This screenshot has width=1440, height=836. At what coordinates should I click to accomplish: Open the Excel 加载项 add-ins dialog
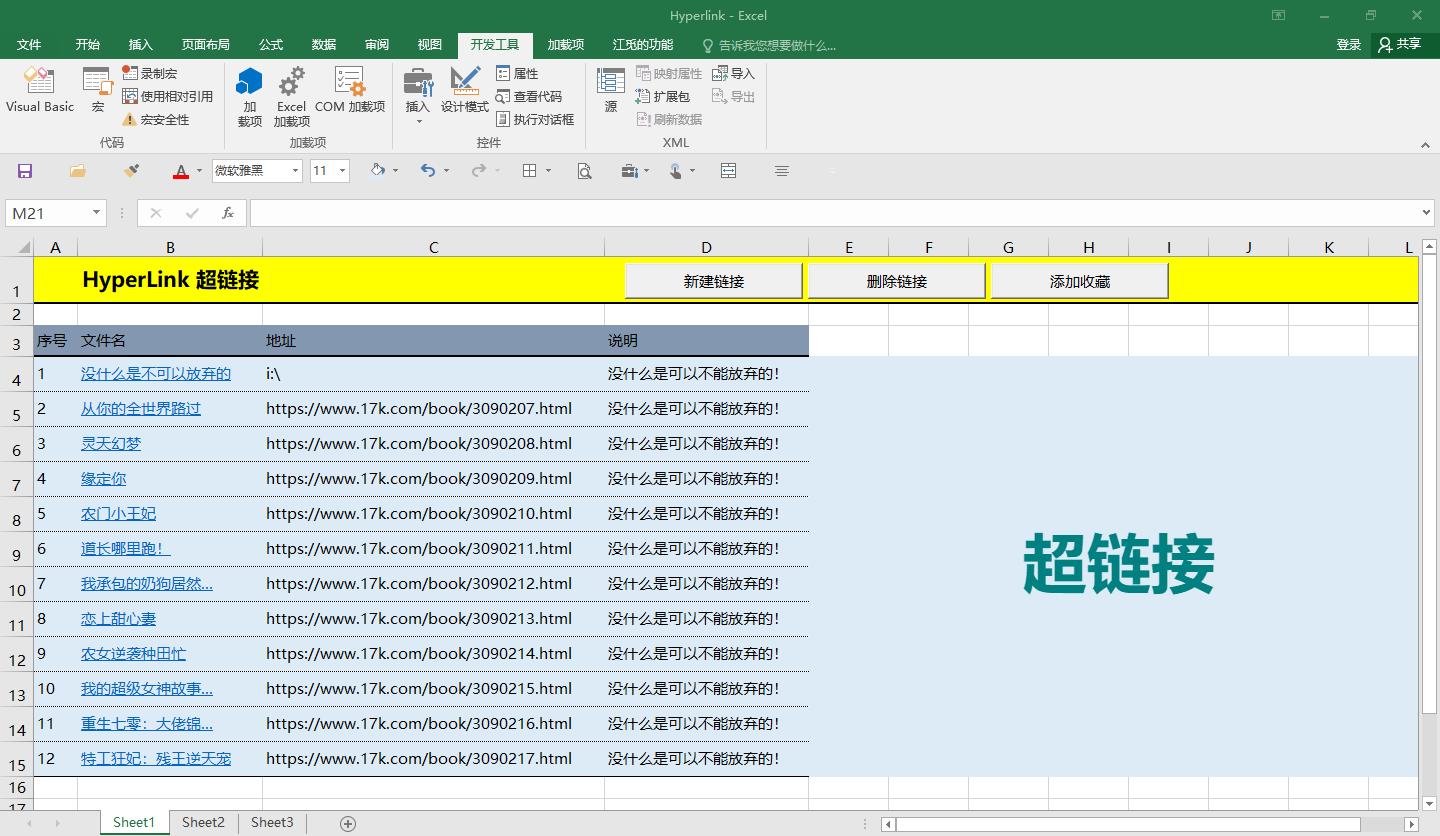coord(290,93)
